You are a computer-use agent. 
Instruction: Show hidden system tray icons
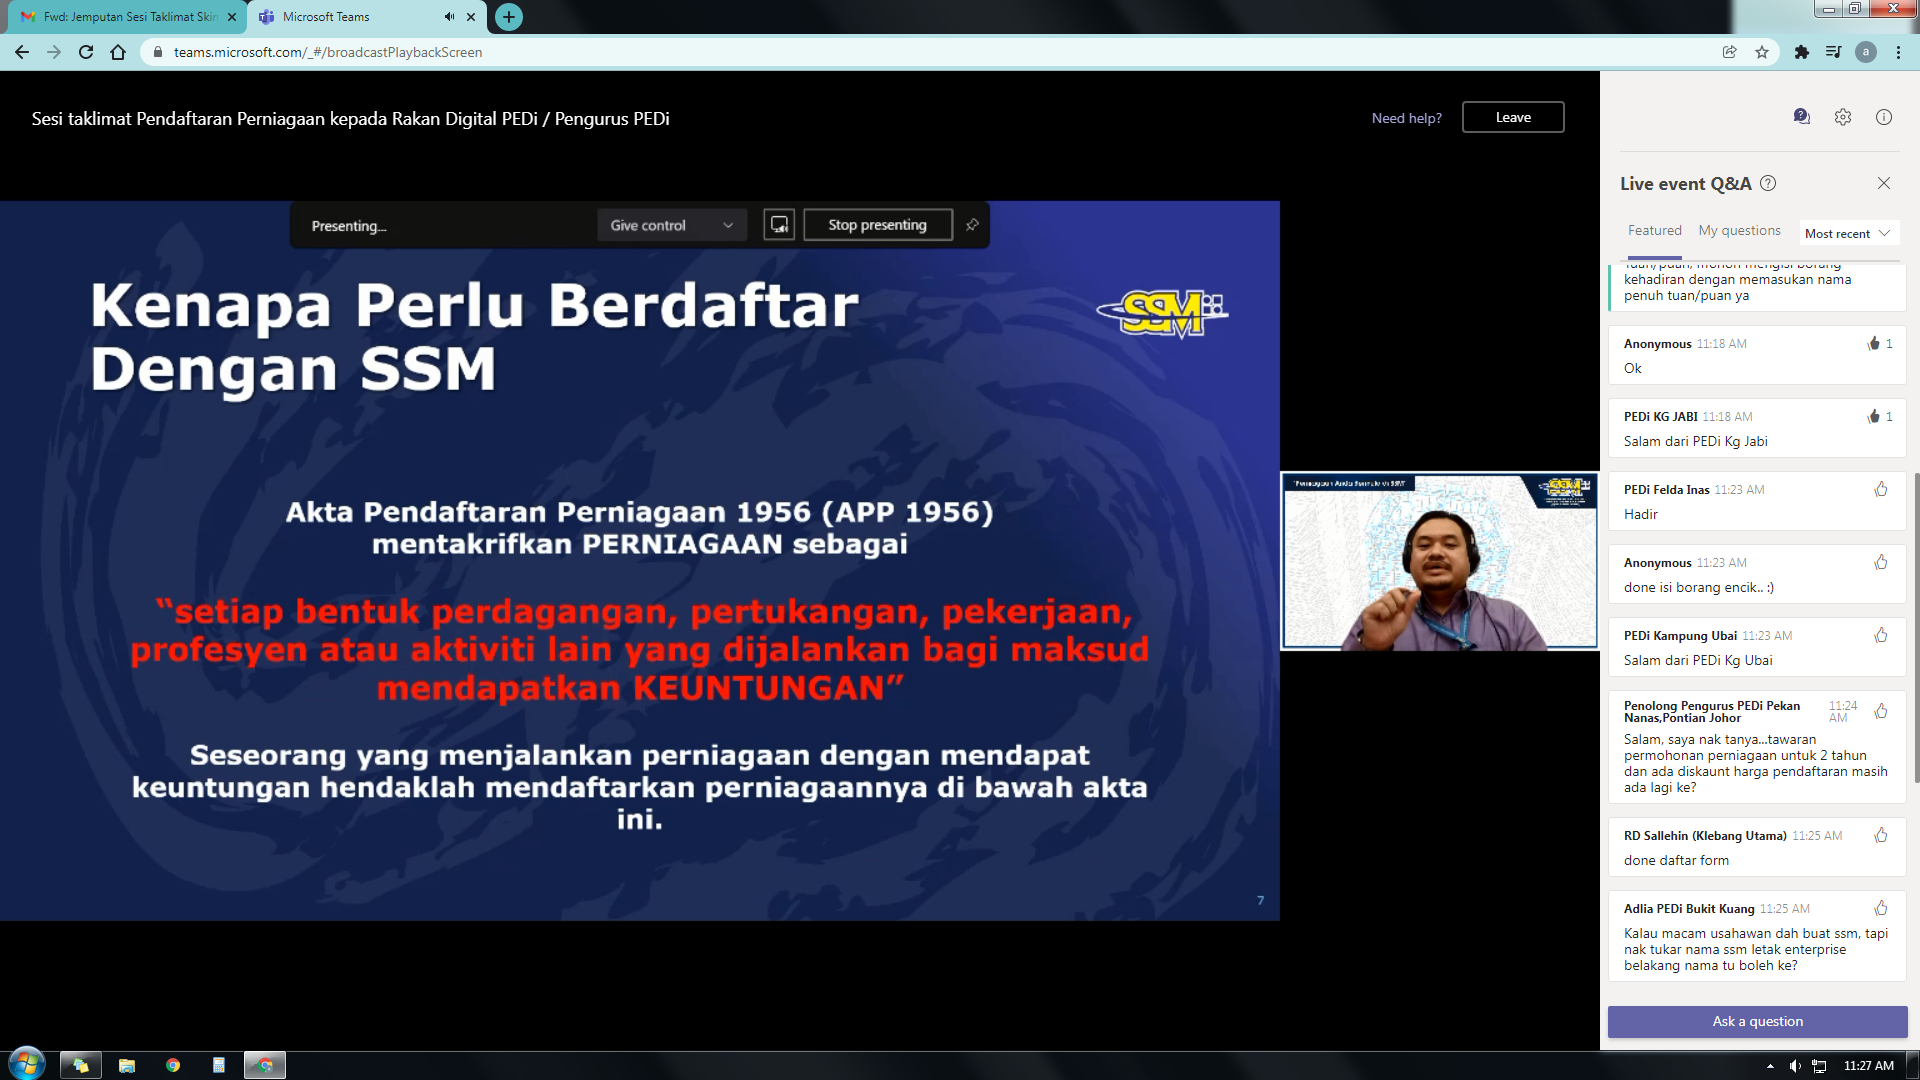[x=1770, y=1066]
